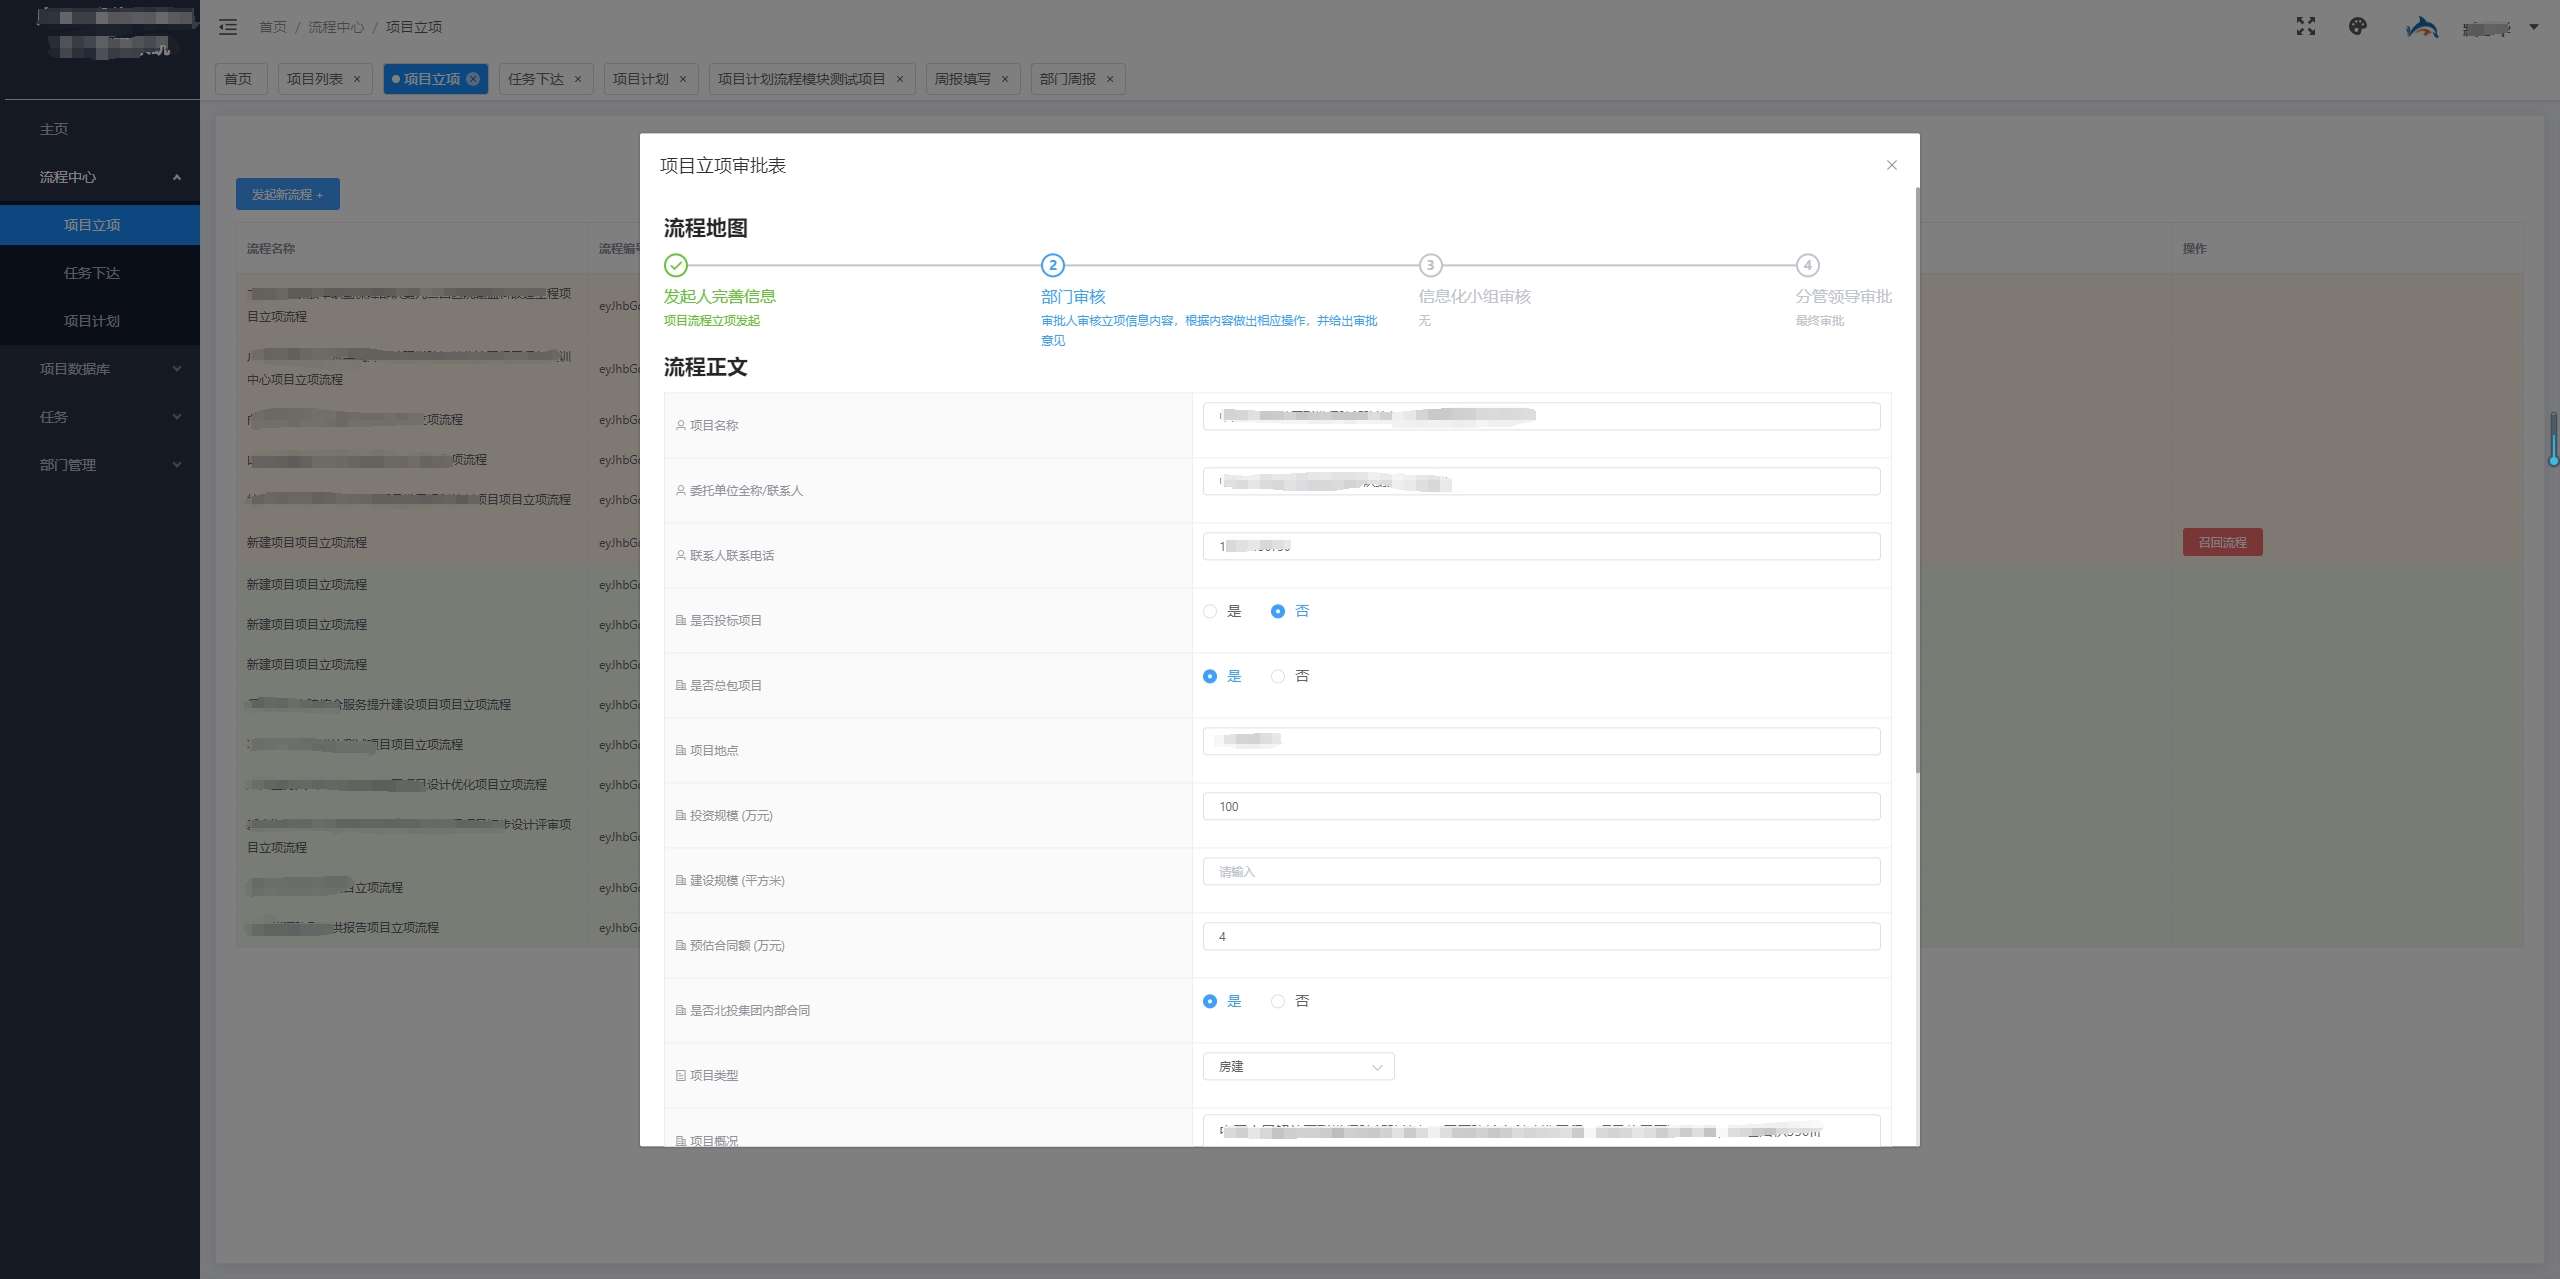Click the dialog's vertical scrollbar

(x=1916, y=480)
